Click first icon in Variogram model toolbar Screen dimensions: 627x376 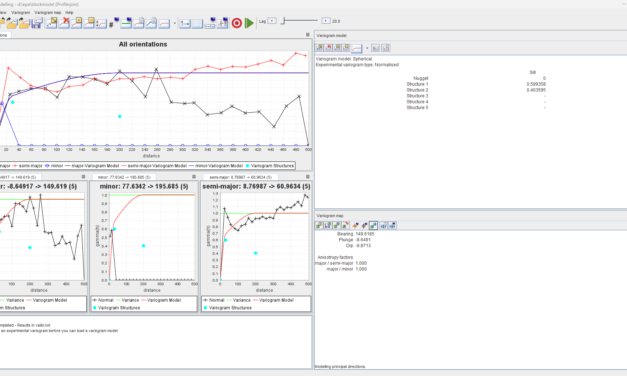pyautogui.click(x=319, y=48)
